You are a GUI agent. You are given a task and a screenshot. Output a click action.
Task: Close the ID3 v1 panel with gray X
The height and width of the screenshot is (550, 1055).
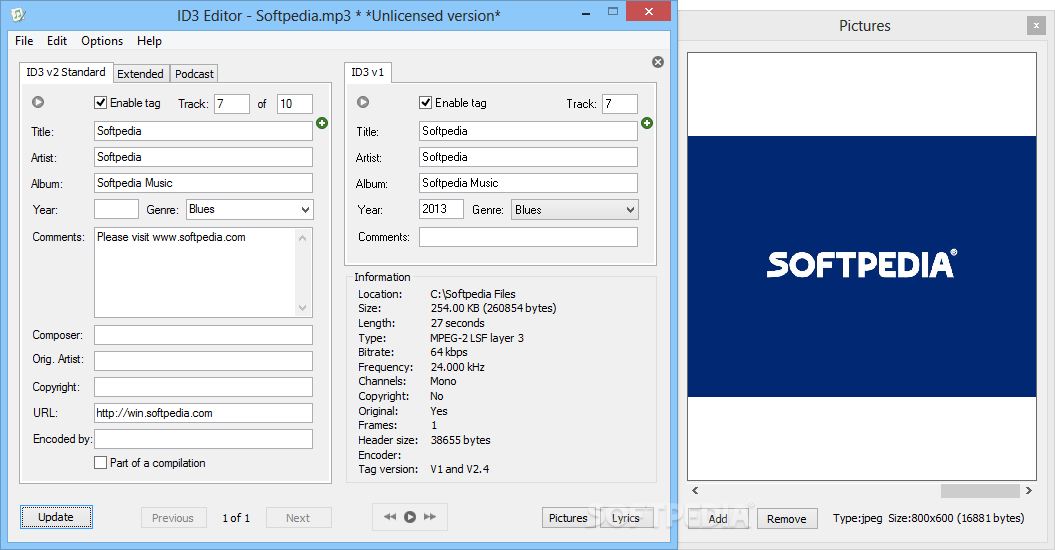point(658,62)
